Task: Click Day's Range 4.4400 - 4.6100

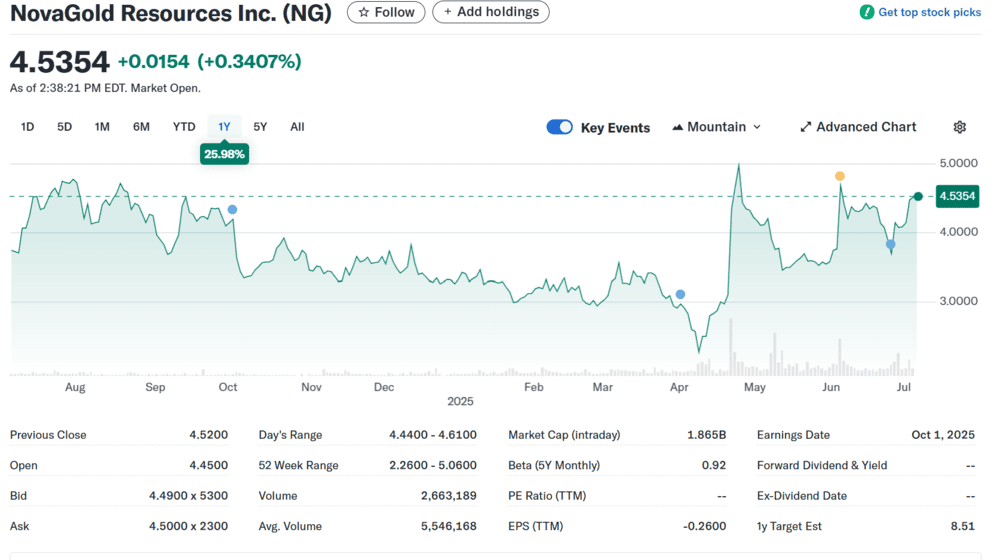Action: [x=432, y=435]
